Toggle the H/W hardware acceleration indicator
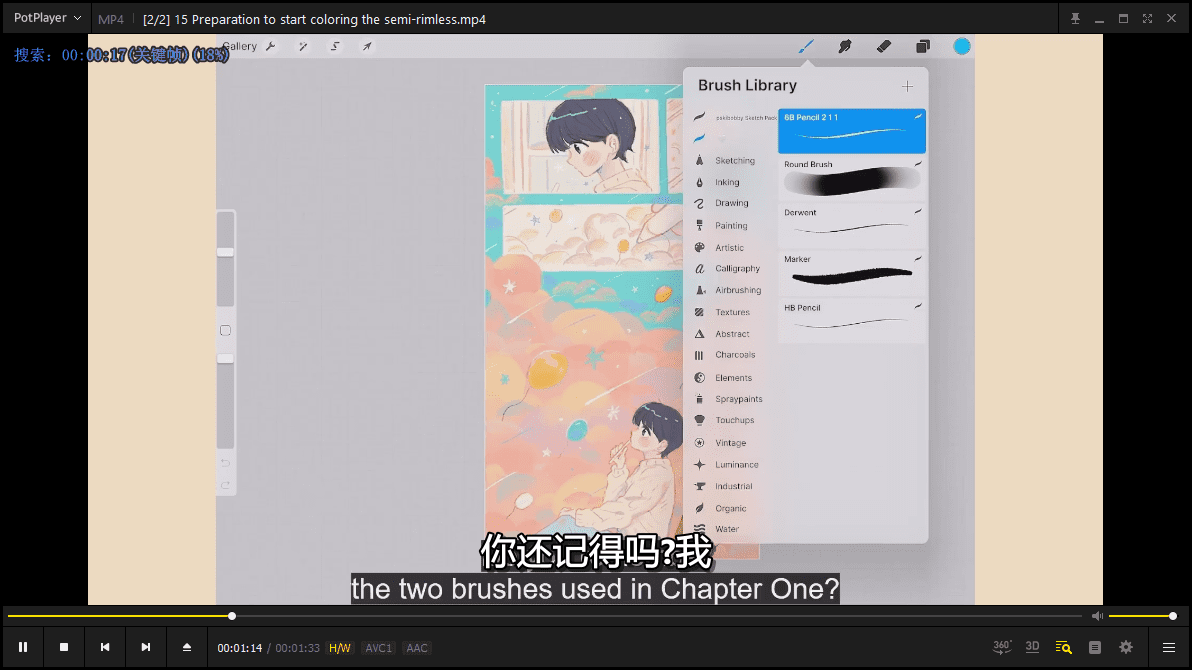 (340, 648)
